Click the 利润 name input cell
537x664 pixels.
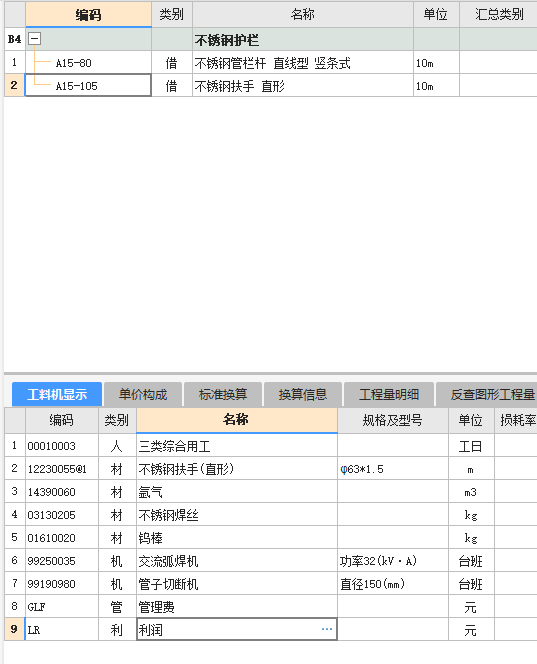point(237,629)
